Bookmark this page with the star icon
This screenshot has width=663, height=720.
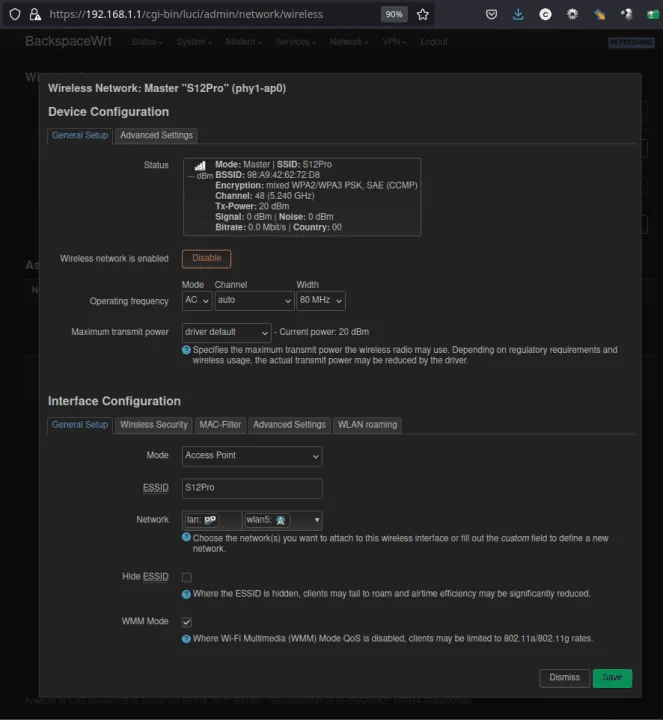(422, 14)
